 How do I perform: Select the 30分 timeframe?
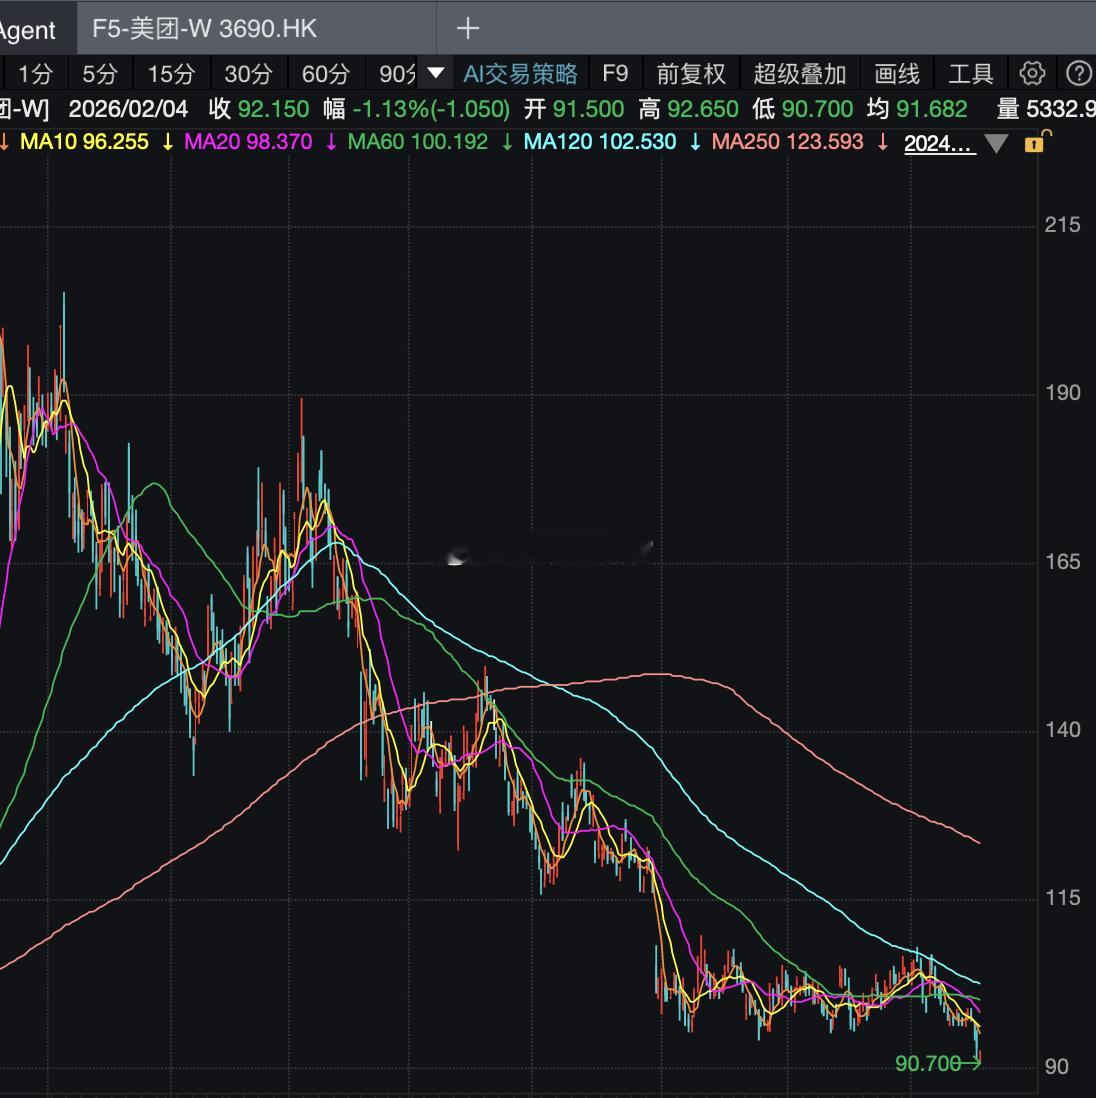click(248, 74)
